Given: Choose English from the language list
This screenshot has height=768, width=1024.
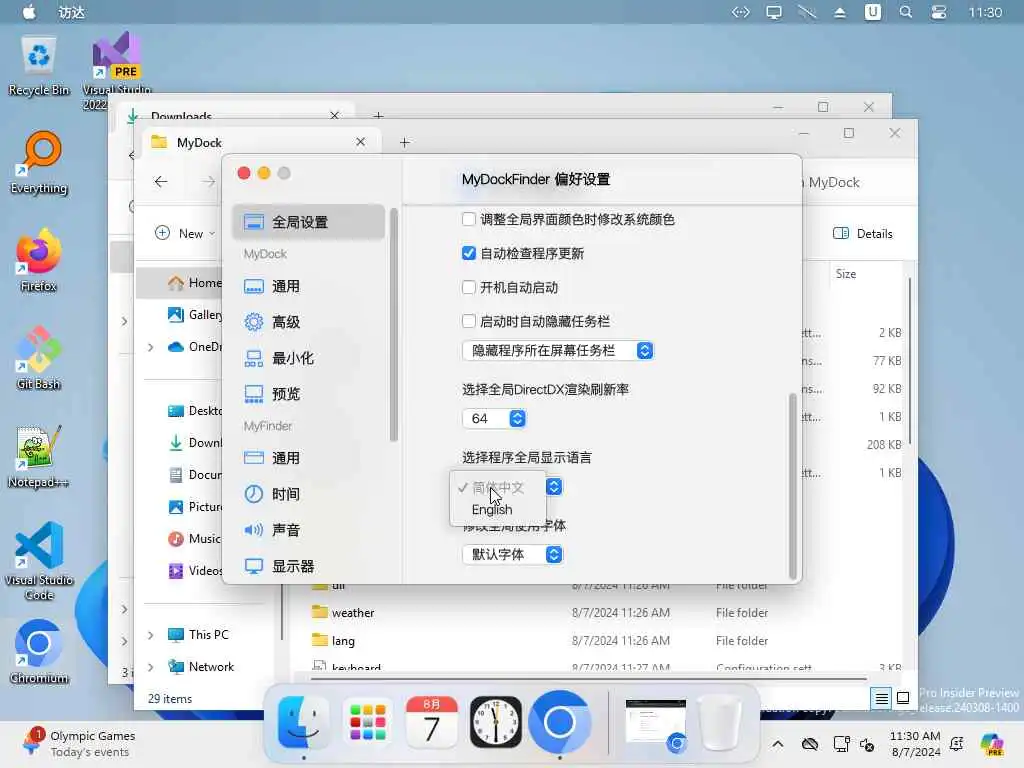Looking at the screenshot, I should coord(492,509).
